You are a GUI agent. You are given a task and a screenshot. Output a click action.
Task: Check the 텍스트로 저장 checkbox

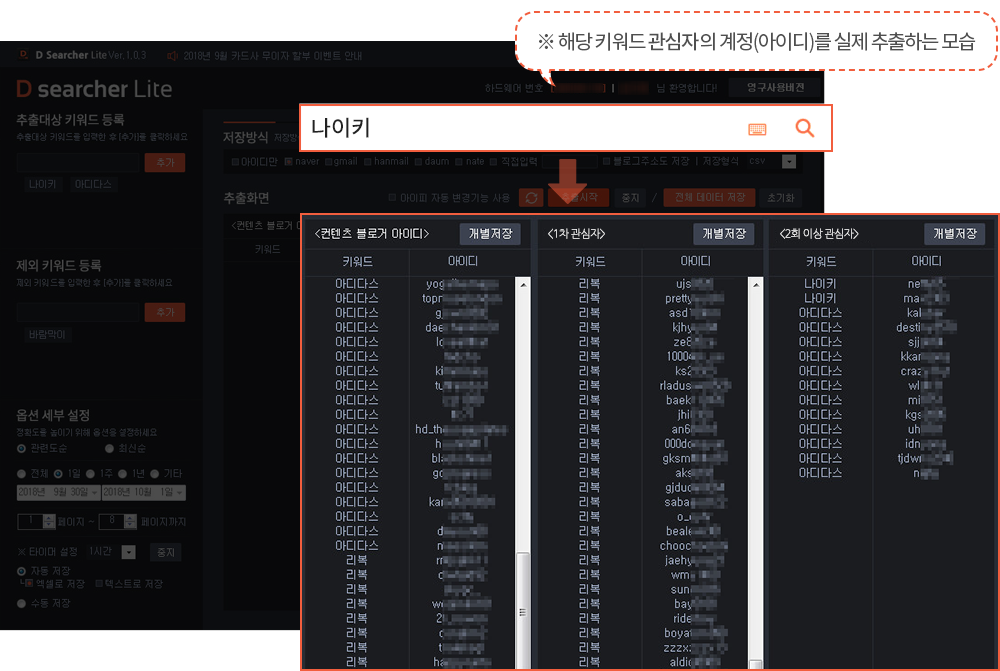pyautogui.click(x=99, y=584)
